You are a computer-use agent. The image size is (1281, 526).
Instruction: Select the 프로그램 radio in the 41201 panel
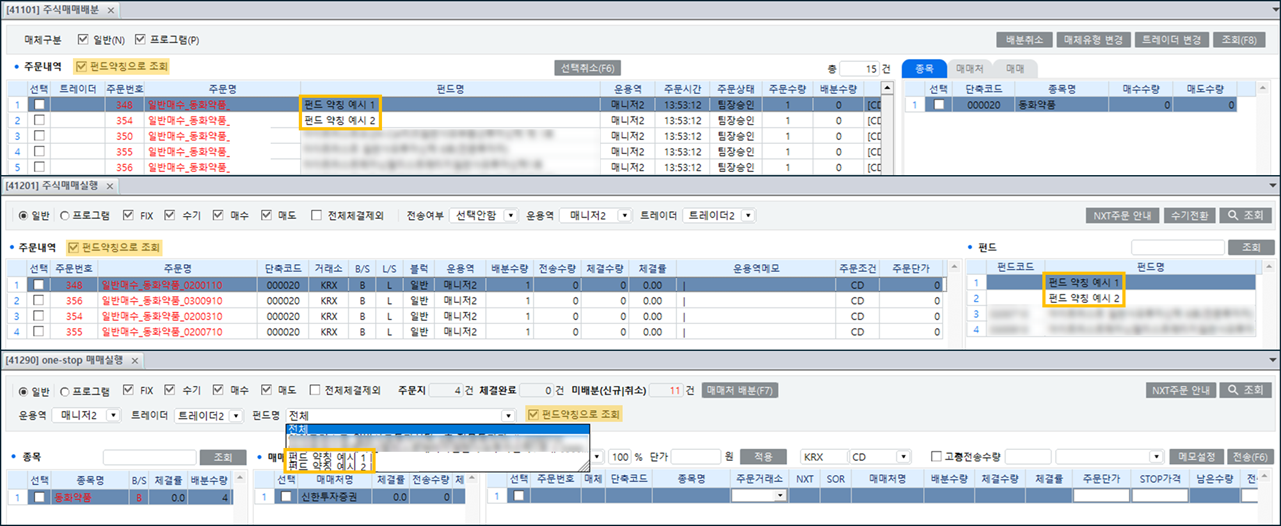tap(65, 215)
